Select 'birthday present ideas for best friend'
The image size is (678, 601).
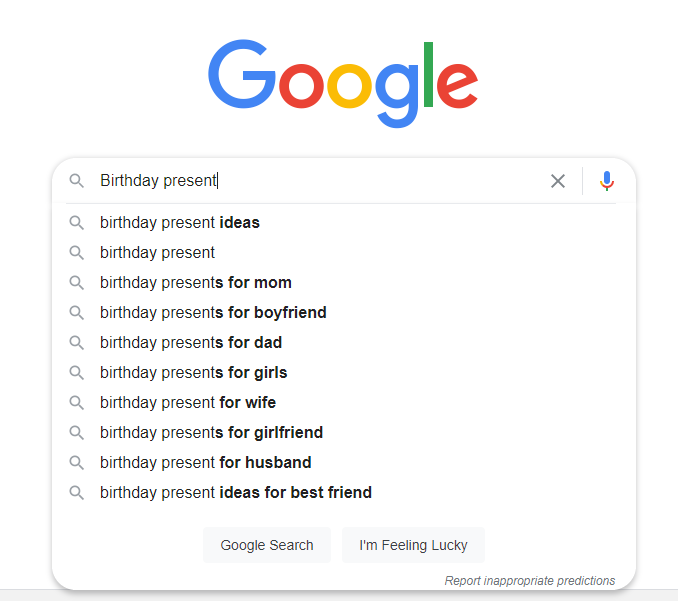pos(344,492)
